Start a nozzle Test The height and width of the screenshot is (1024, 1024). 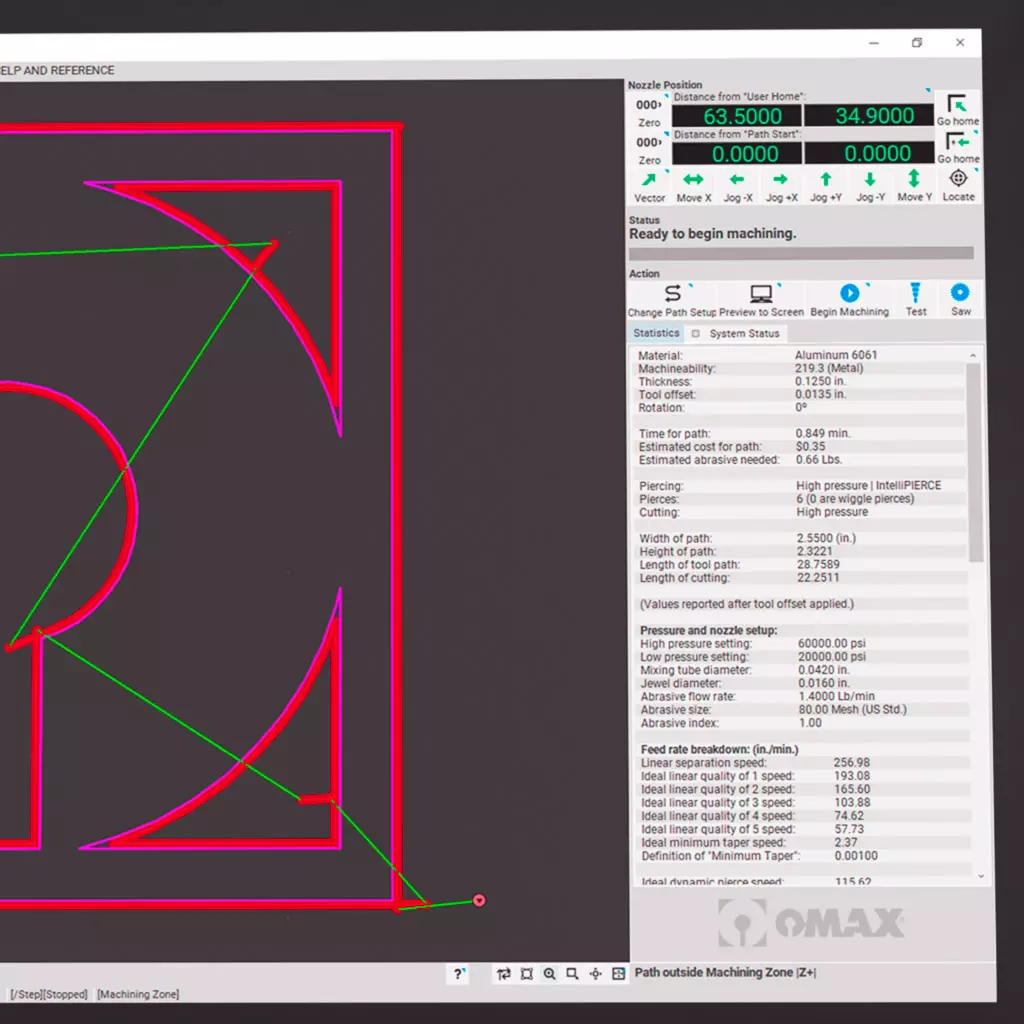tap(915, 293)
